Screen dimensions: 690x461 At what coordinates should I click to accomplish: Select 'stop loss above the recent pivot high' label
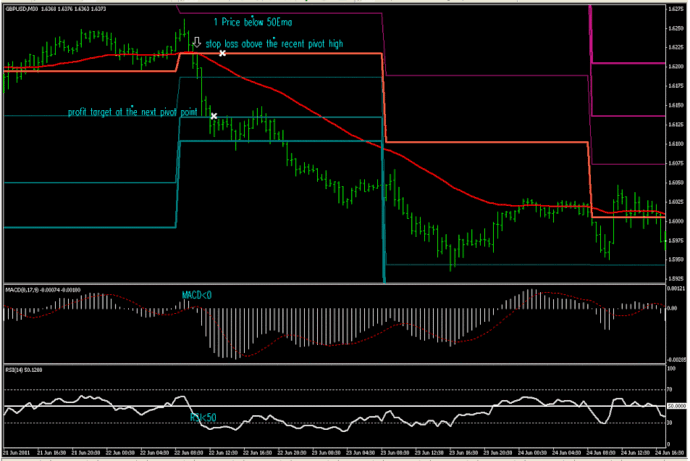point(274,44)
